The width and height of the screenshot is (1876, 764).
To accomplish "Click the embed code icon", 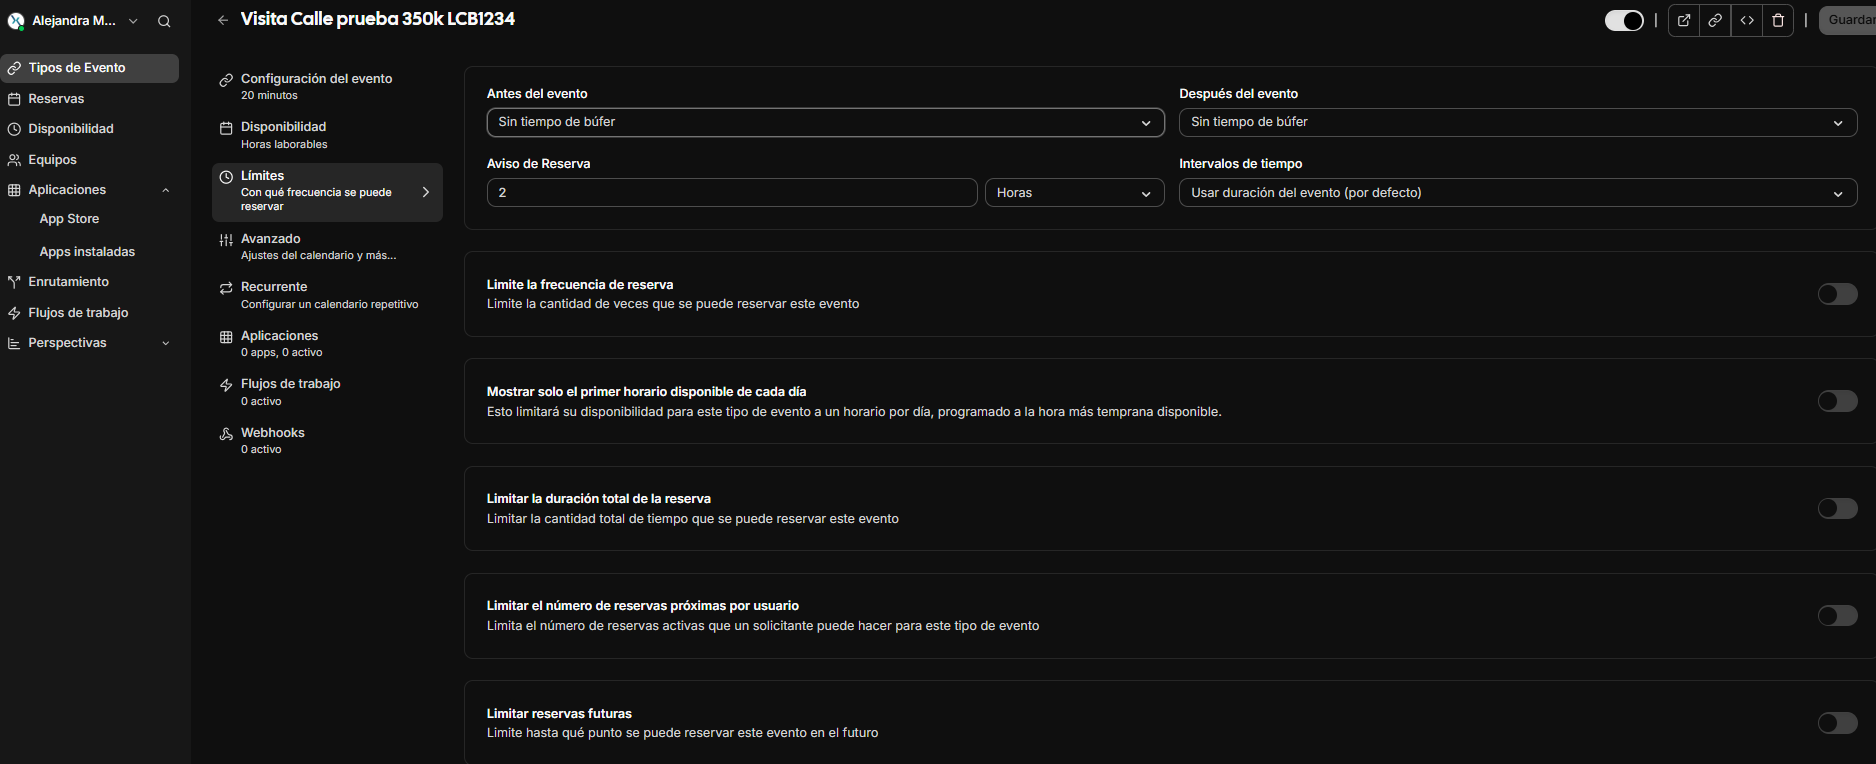I will coord(1747,20).
